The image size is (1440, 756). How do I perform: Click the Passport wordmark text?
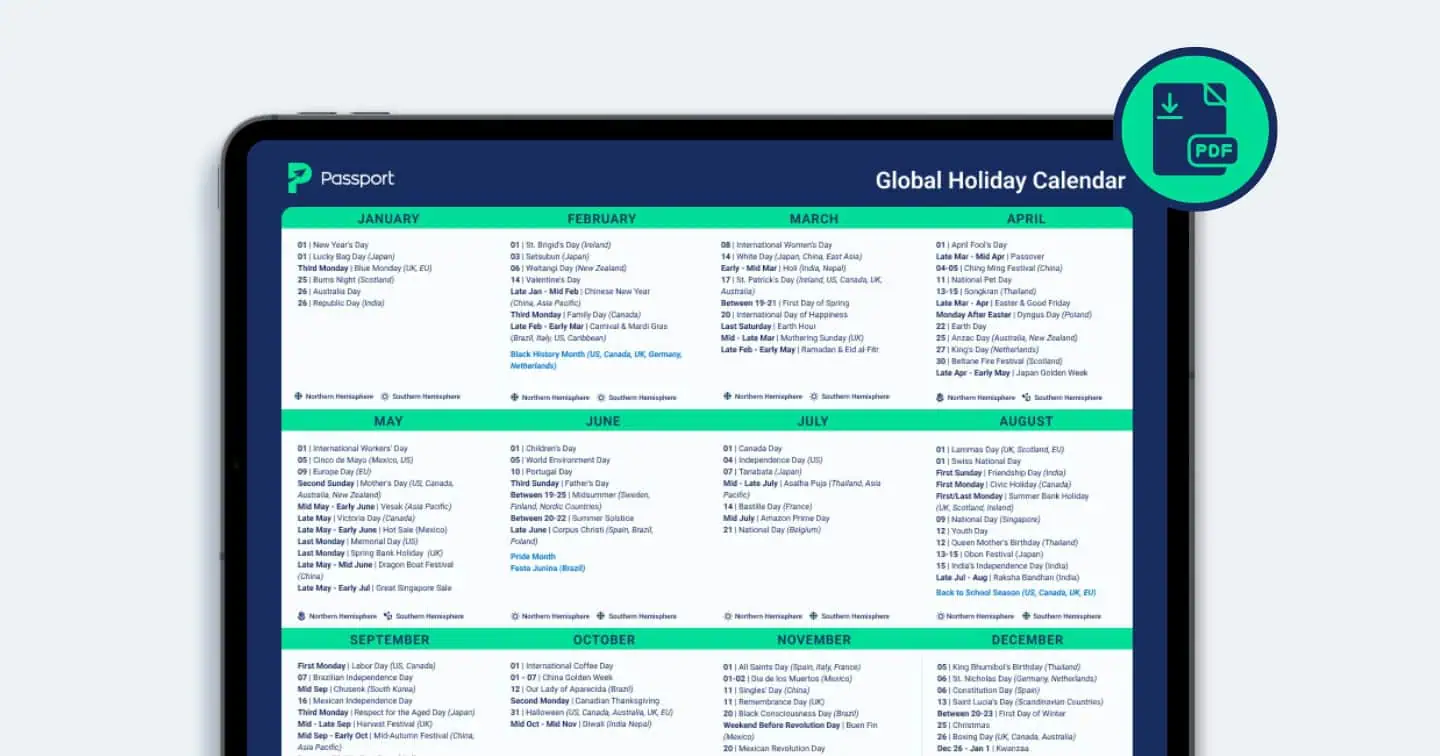pos(357,179)
